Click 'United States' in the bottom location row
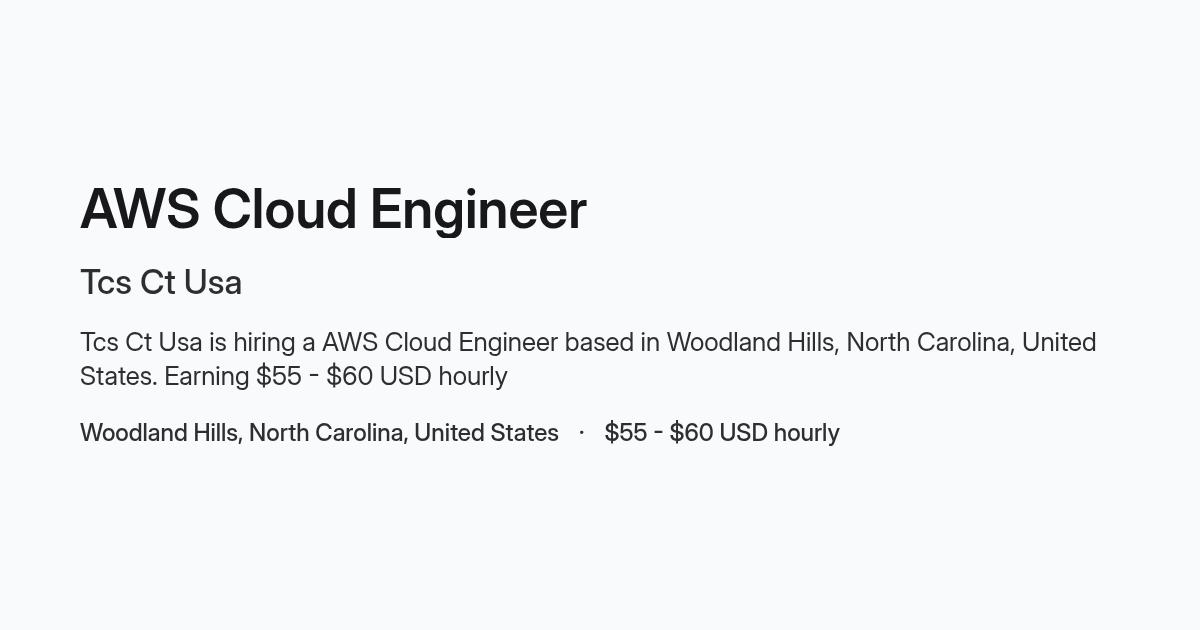1200x630 pixels. (486, 433)
